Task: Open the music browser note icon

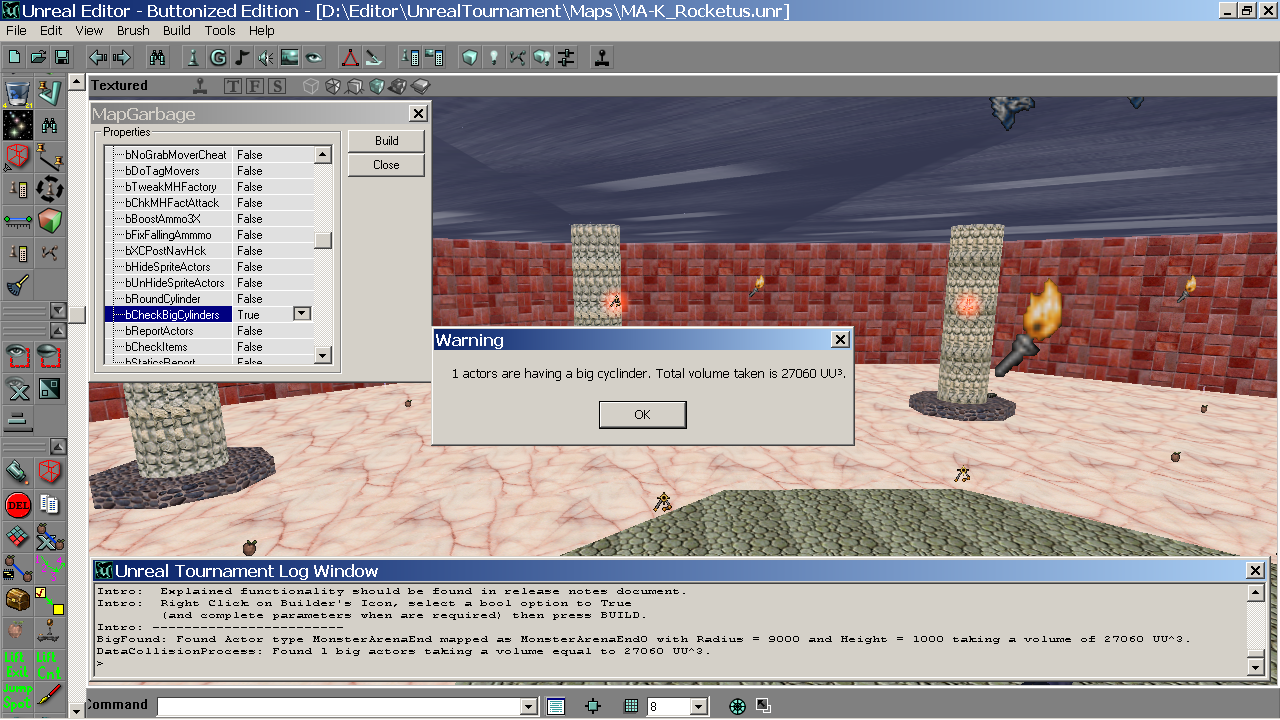Action: coord(242,57)
